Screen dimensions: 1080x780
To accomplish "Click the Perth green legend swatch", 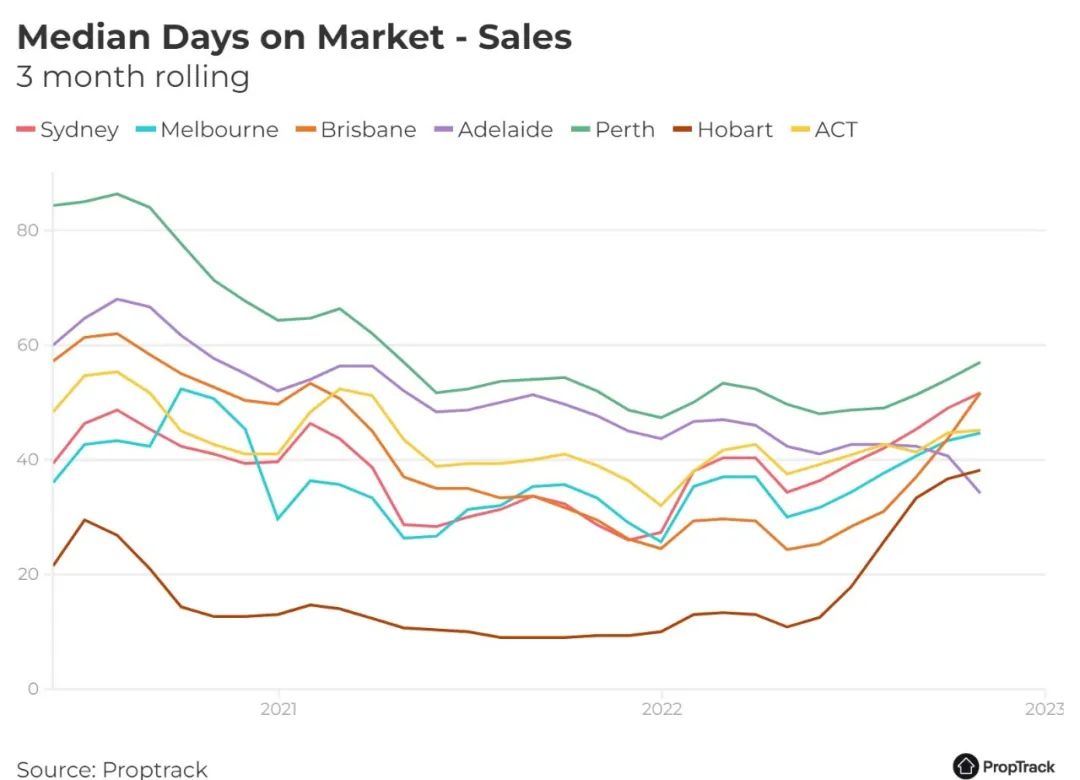I will pyautogui.click(x=581, y=130).
